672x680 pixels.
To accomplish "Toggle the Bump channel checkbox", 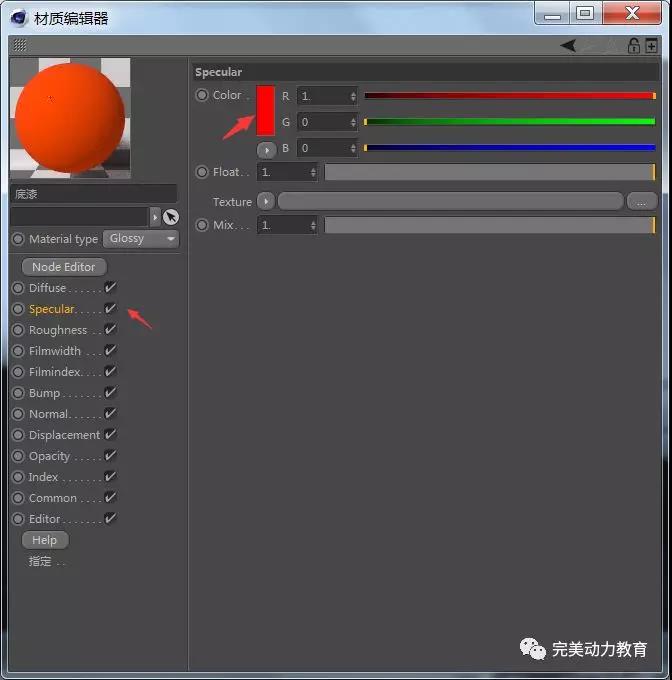I will coord(110,393).
